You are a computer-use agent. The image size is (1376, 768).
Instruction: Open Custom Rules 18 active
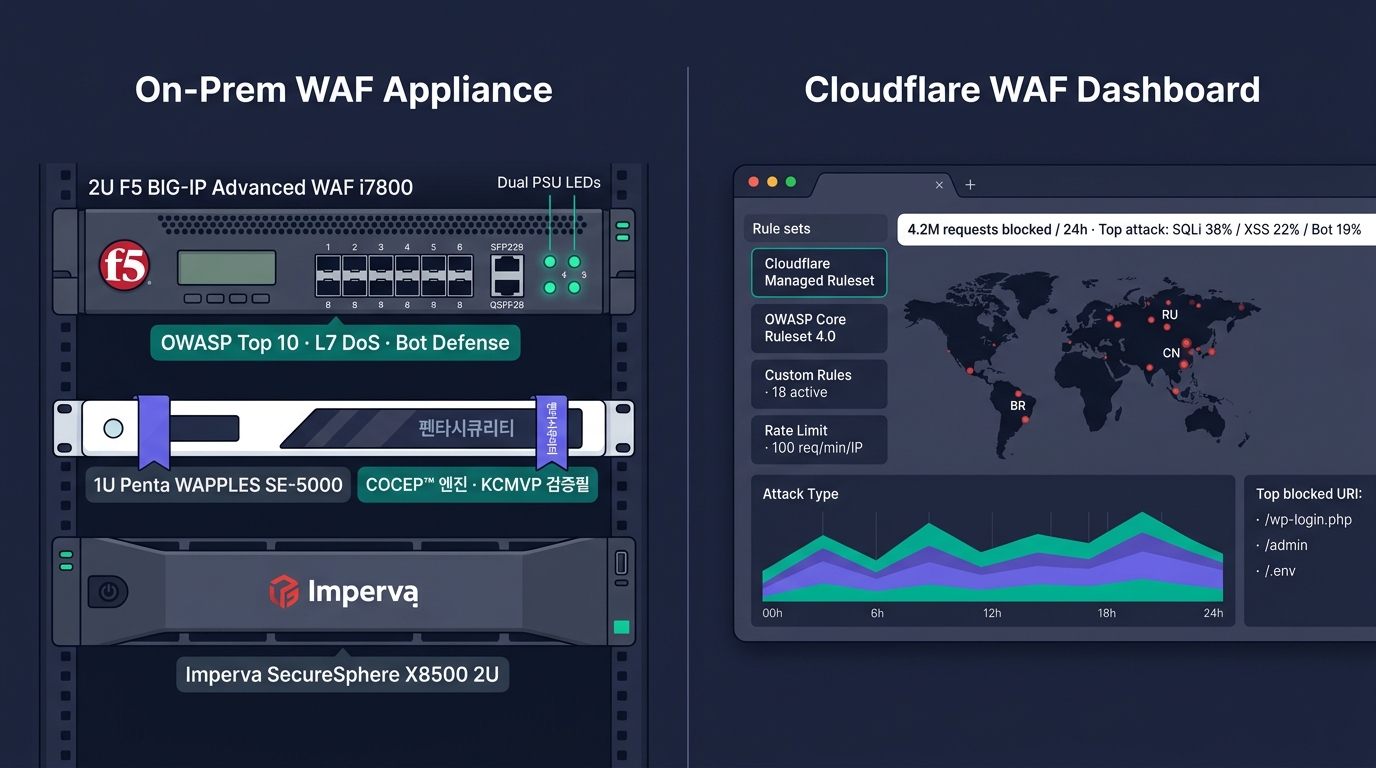pyautogui.click(x=819, y=384)
